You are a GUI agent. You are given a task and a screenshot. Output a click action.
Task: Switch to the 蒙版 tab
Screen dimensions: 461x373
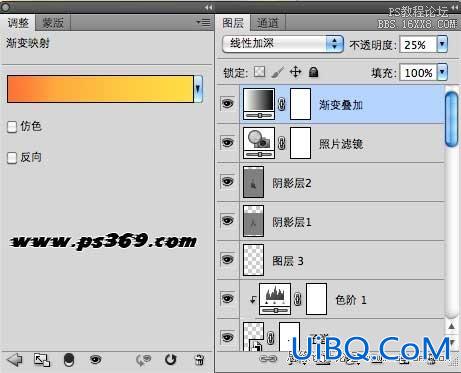click(x=53, y=23)
